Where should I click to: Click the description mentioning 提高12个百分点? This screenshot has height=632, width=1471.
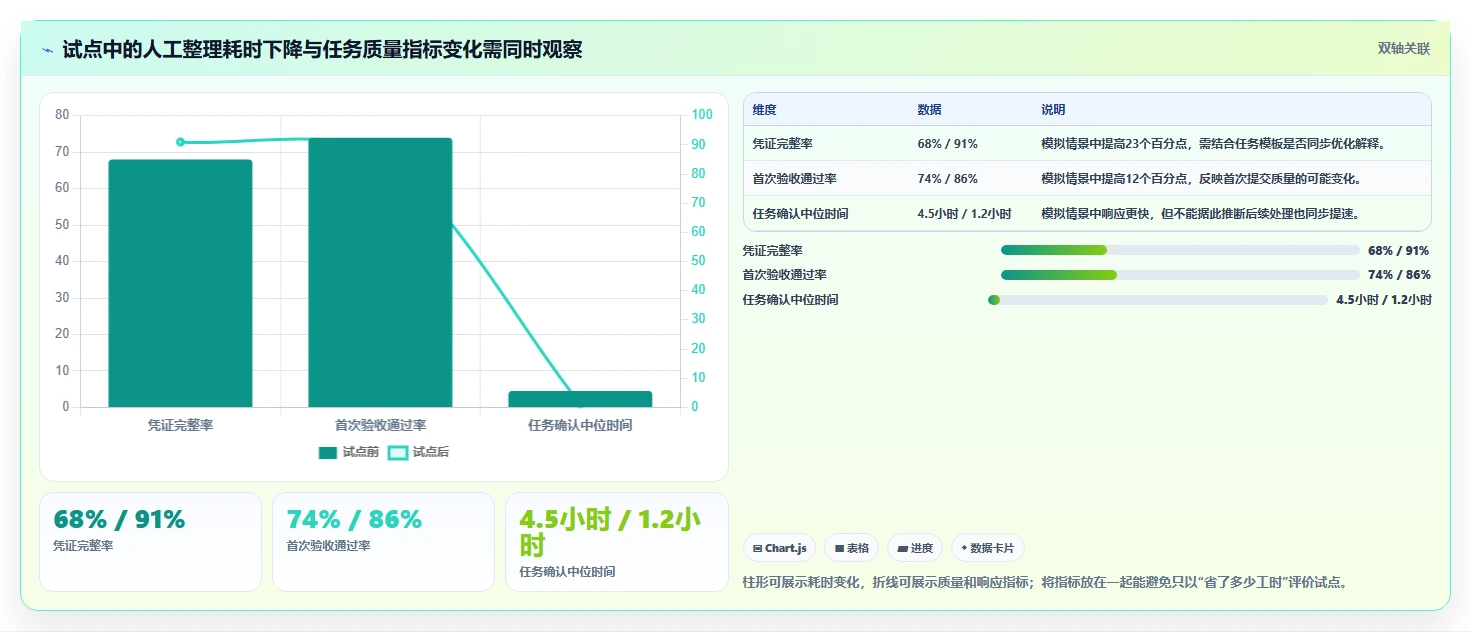pos(1201,179)
